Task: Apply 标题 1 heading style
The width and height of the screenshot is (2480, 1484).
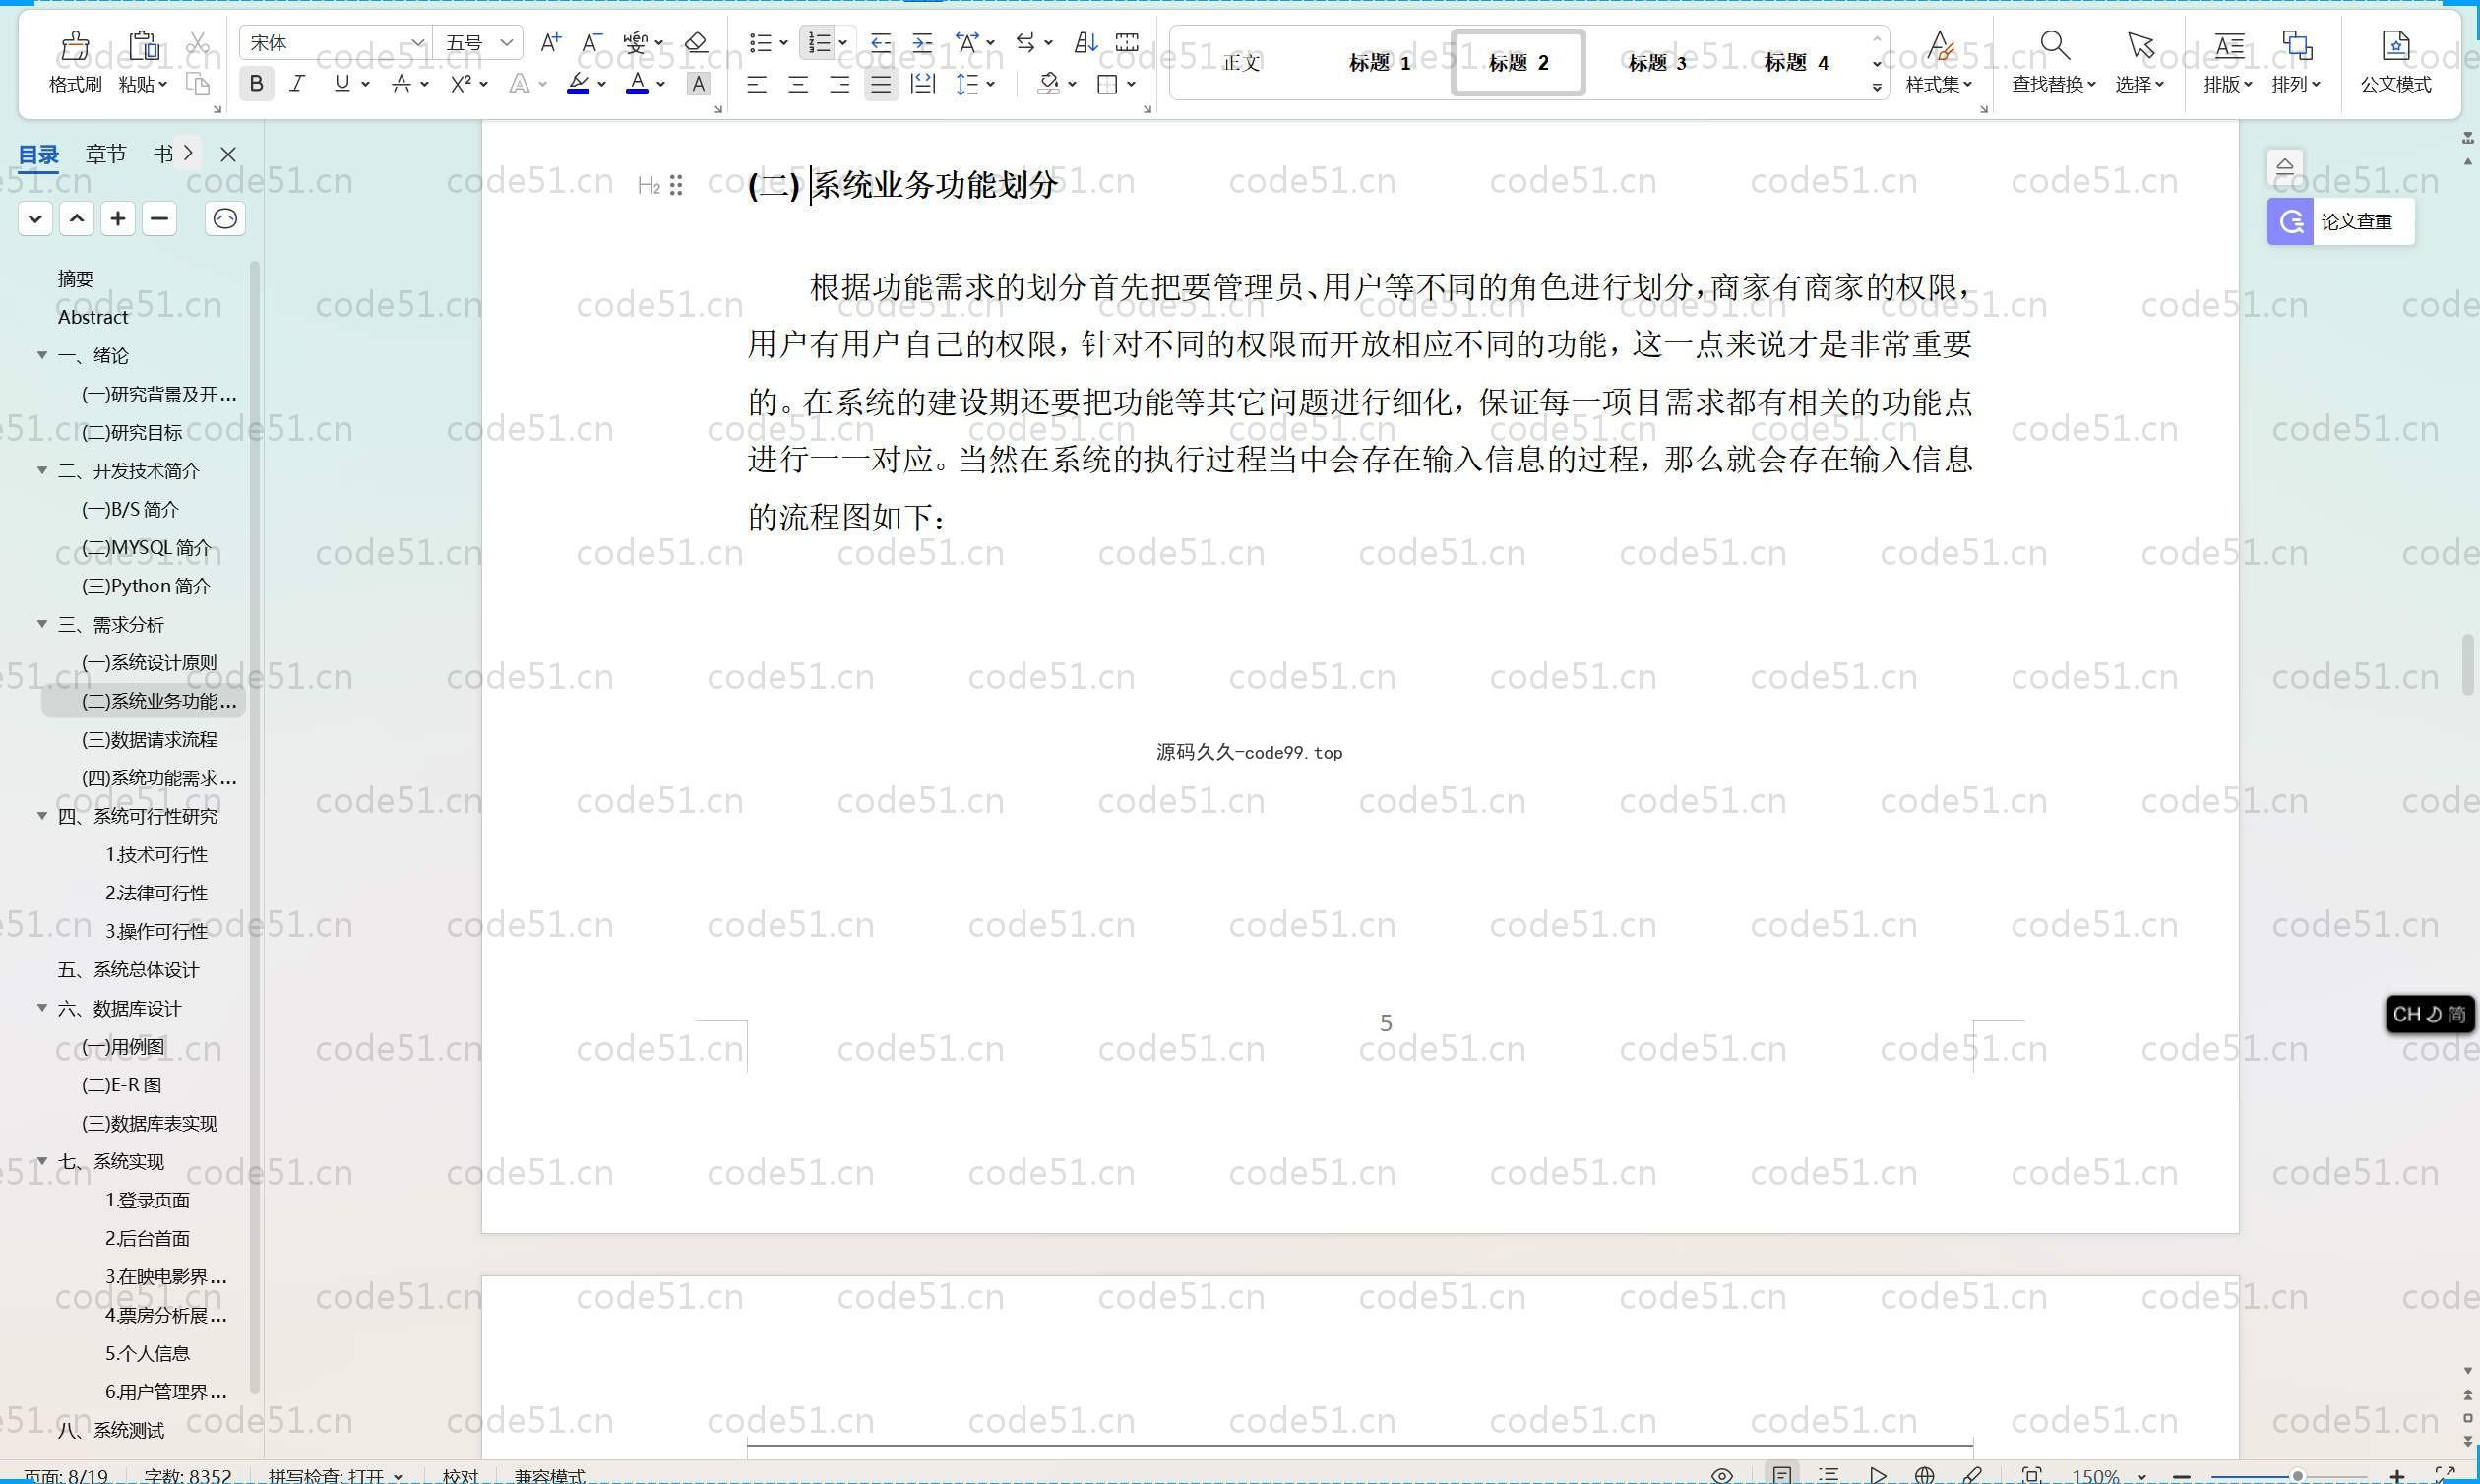Action: pos(1380,63)
